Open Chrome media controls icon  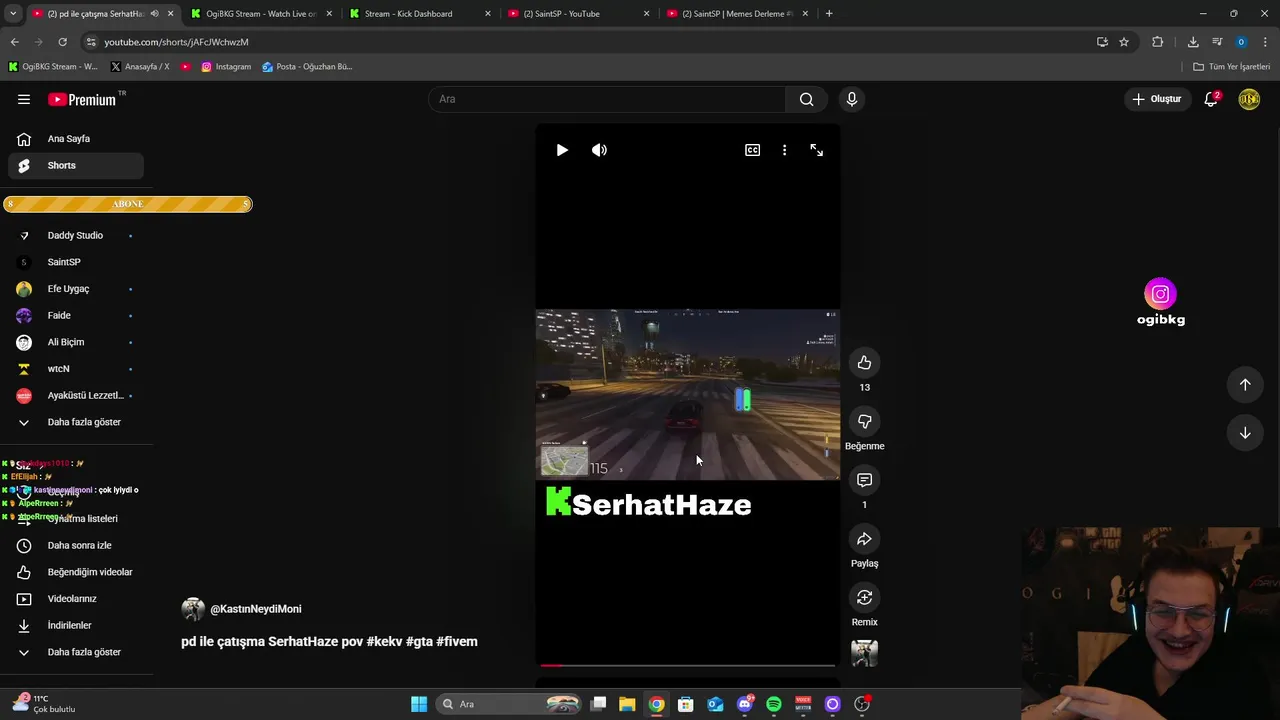click(1217, 42)
